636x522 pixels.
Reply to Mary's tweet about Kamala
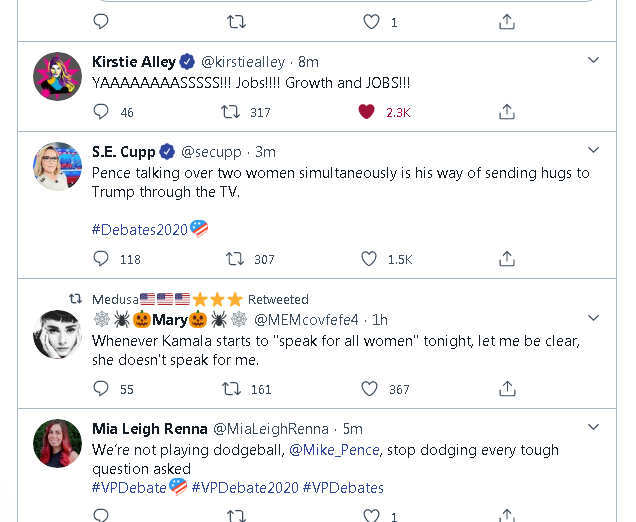coord(101,389)
